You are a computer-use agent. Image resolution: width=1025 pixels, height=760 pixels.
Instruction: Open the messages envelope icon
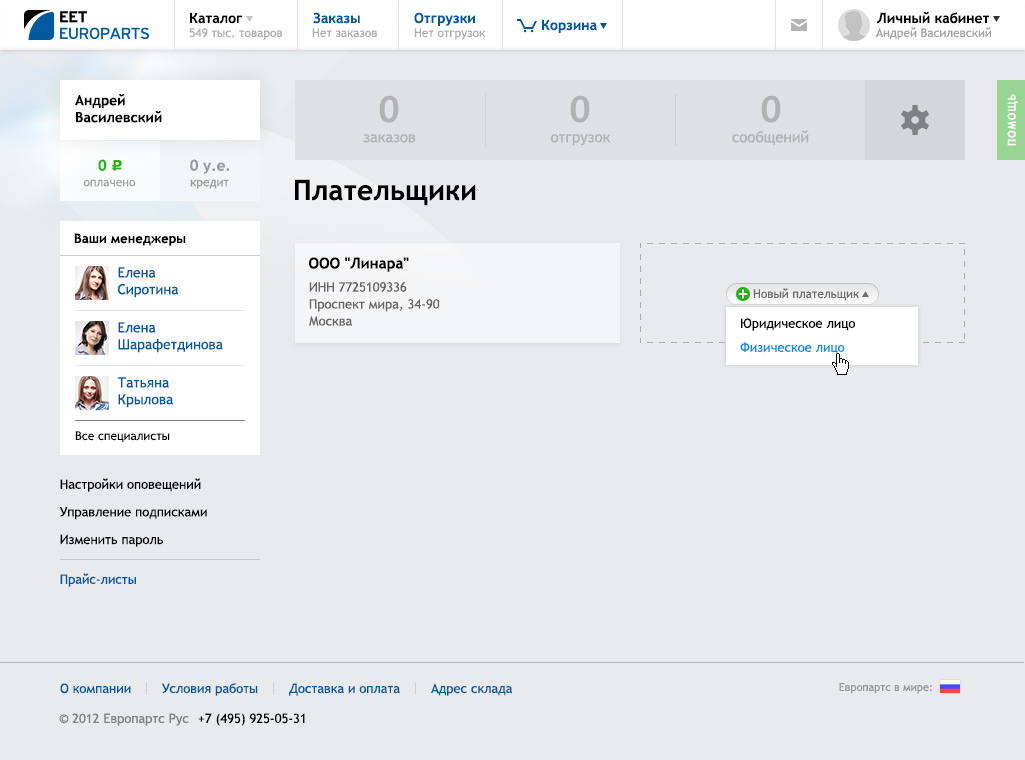click(x=798, y=25)
